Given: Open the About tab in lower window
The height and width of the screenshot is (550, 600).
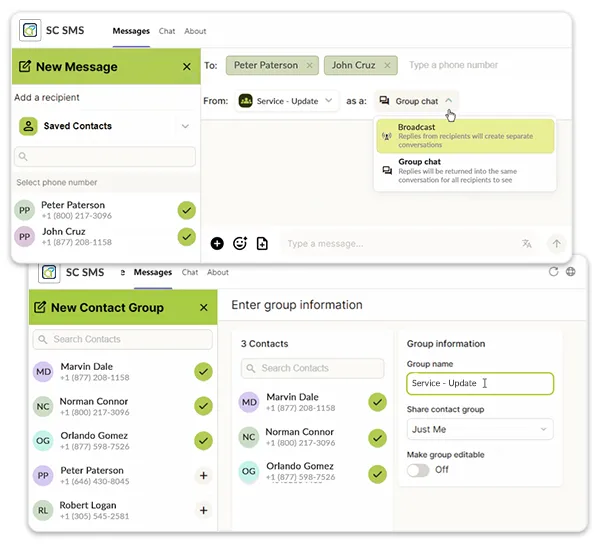Looking at the screenshot, I should click(x=218, y=272).
